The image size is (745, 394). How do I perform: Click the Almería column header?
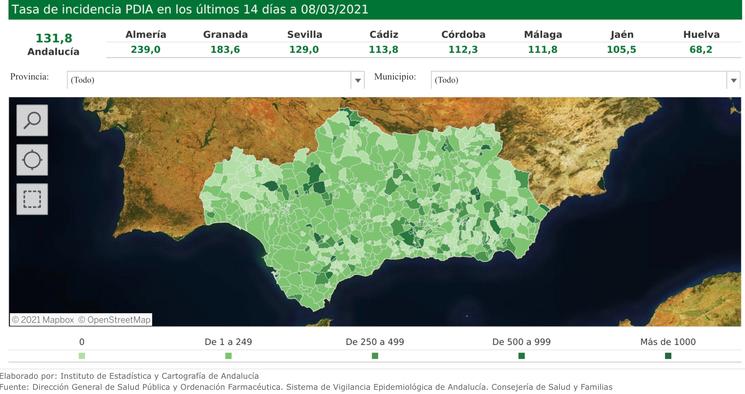(146, 35)
